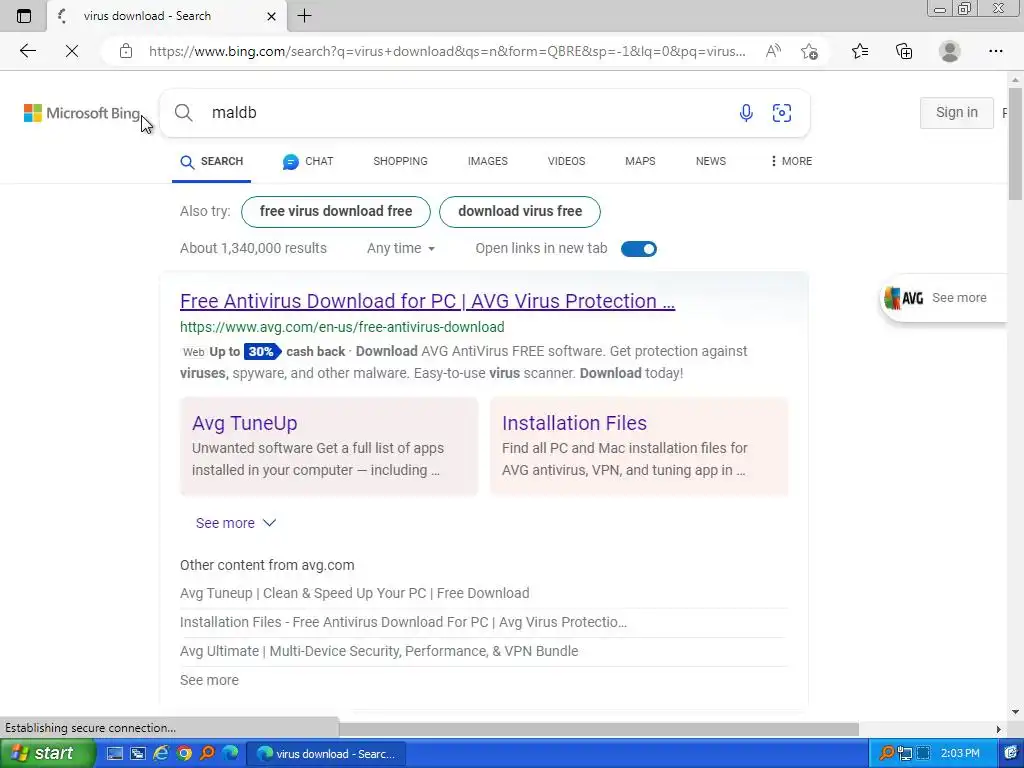Open Edge Settings and more menu

(995, 51)
